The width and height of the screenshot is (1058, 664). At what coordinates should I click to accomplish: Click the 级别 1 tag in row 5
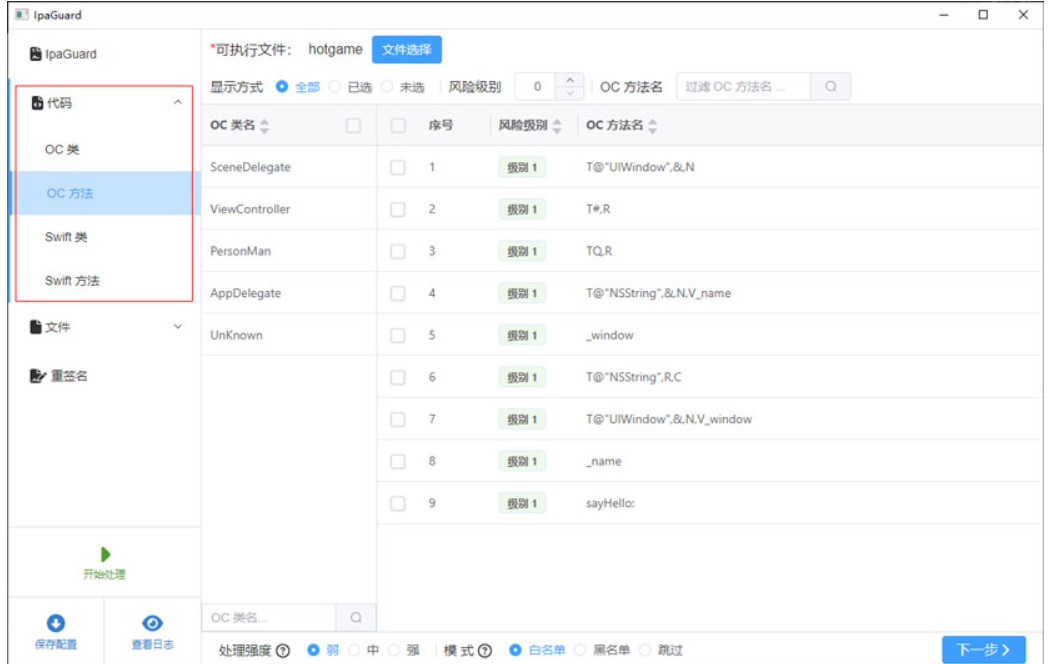click(x=522, y=335)
